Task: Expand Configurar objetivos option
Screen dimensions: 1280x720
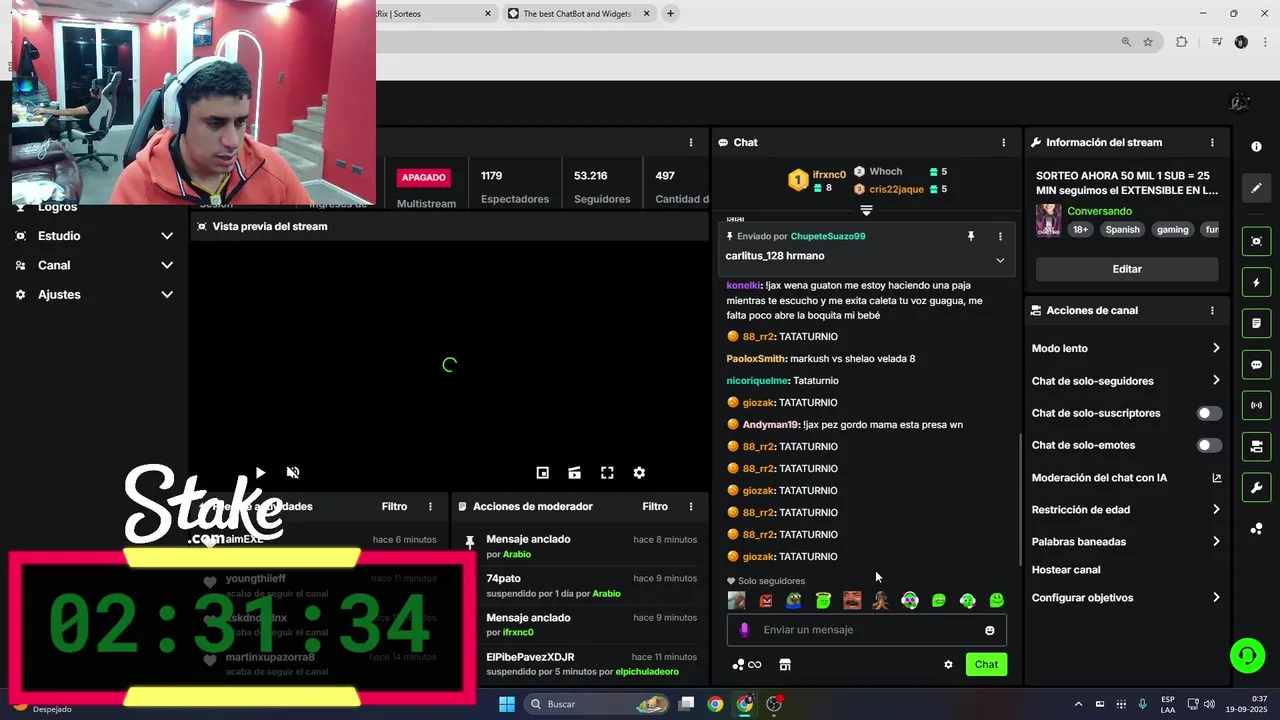Action: tap(1216, 597)
